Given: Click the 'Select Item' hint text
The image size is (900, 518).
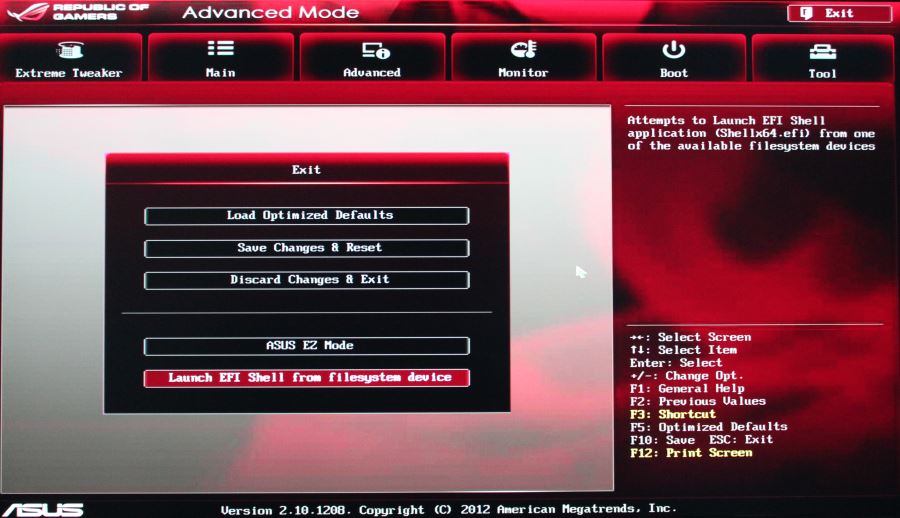Looking at the screenshot, I should [x=697, y=350].
